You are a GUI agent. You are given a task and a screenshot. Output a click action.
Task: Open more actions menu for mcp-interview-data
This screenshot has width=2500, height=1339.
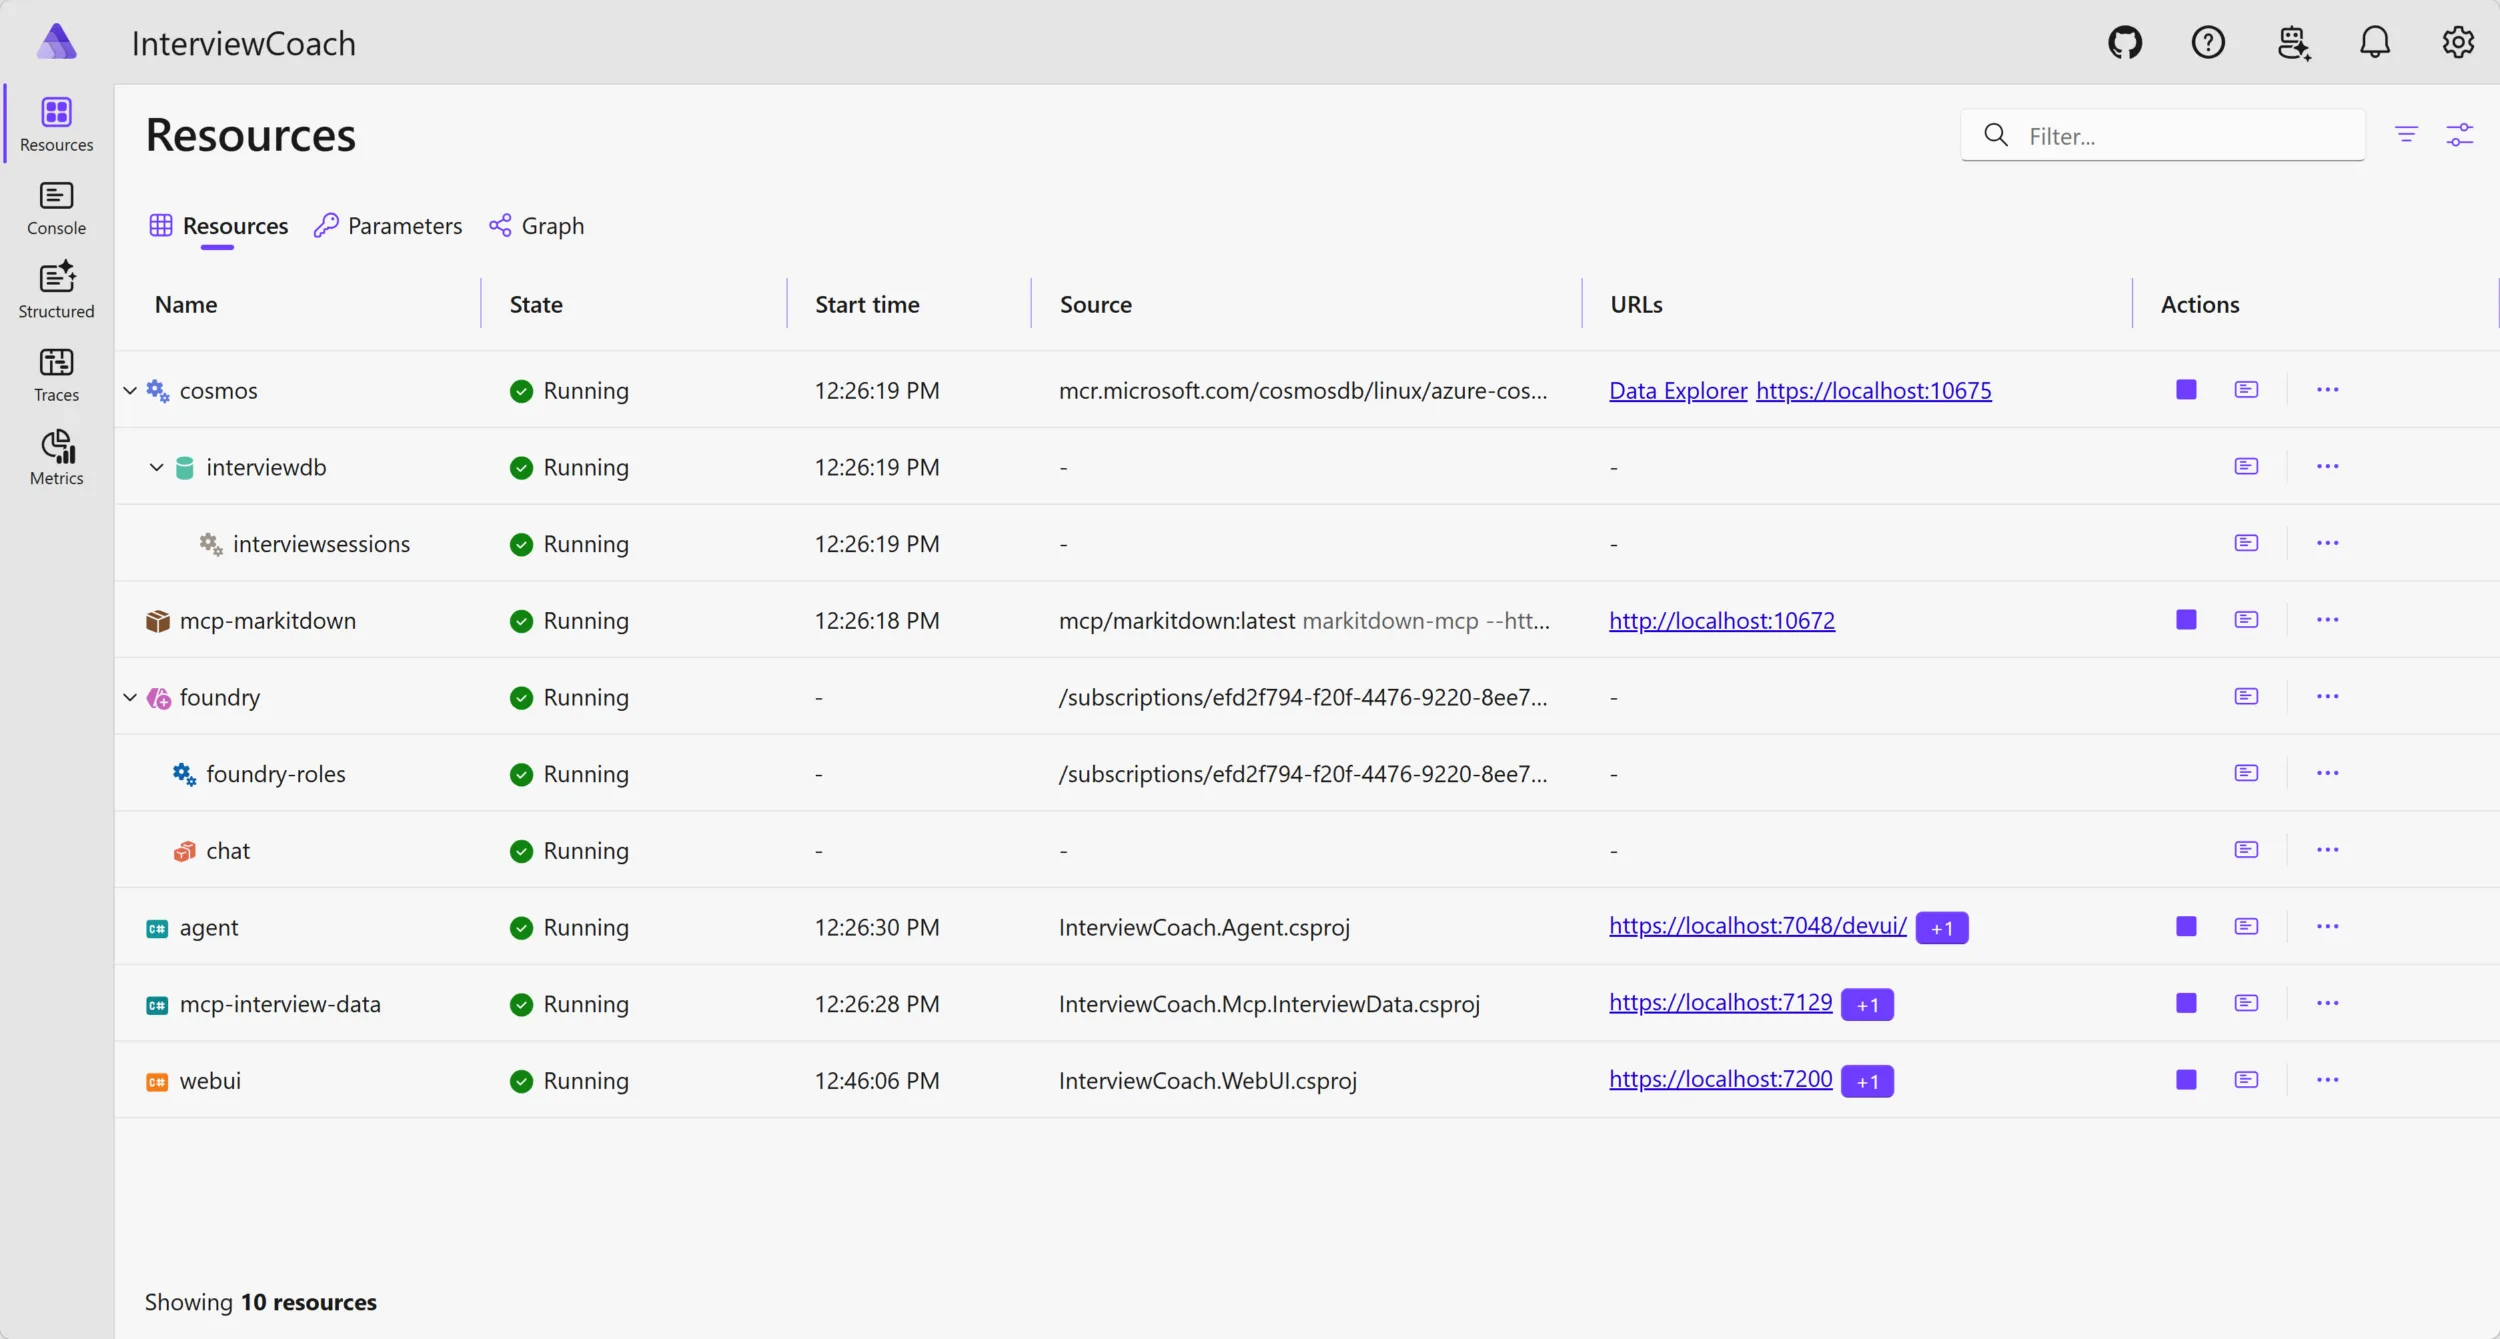coord(2327,1003)
